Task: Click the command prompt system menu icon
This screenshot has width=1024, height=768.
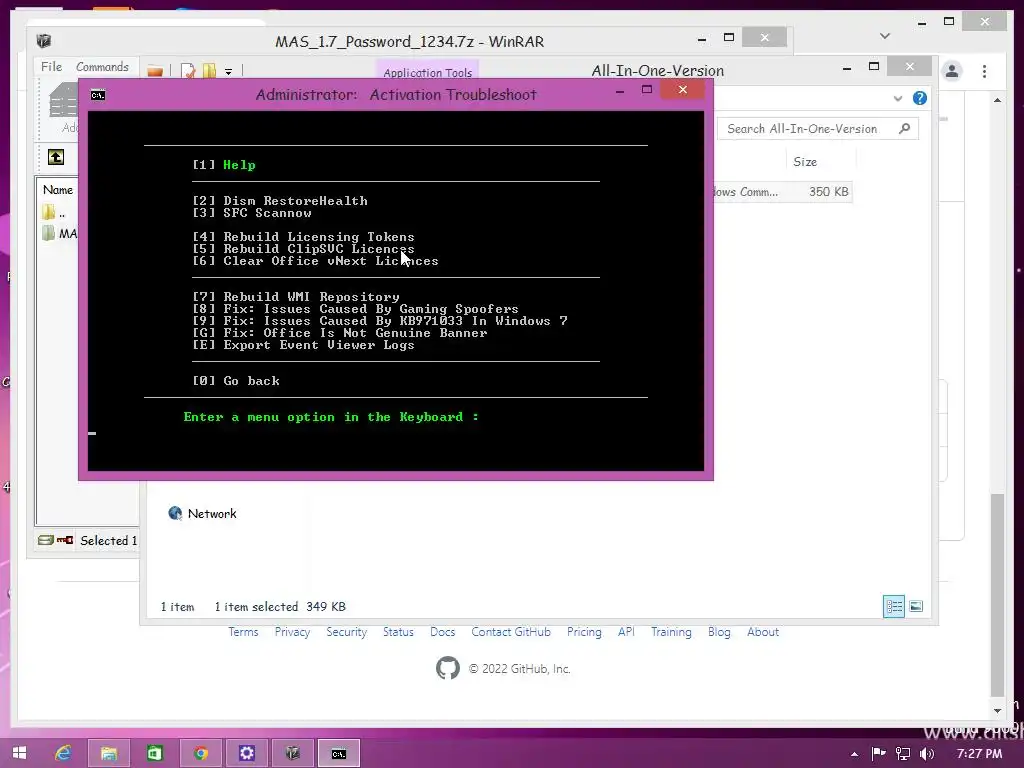Action: (98, 95)
